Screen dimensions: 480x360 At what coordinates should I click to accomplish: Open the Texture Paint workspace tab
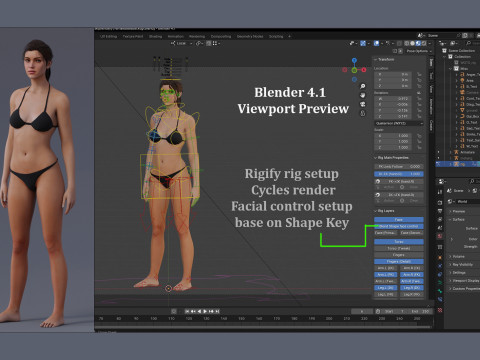133,36
